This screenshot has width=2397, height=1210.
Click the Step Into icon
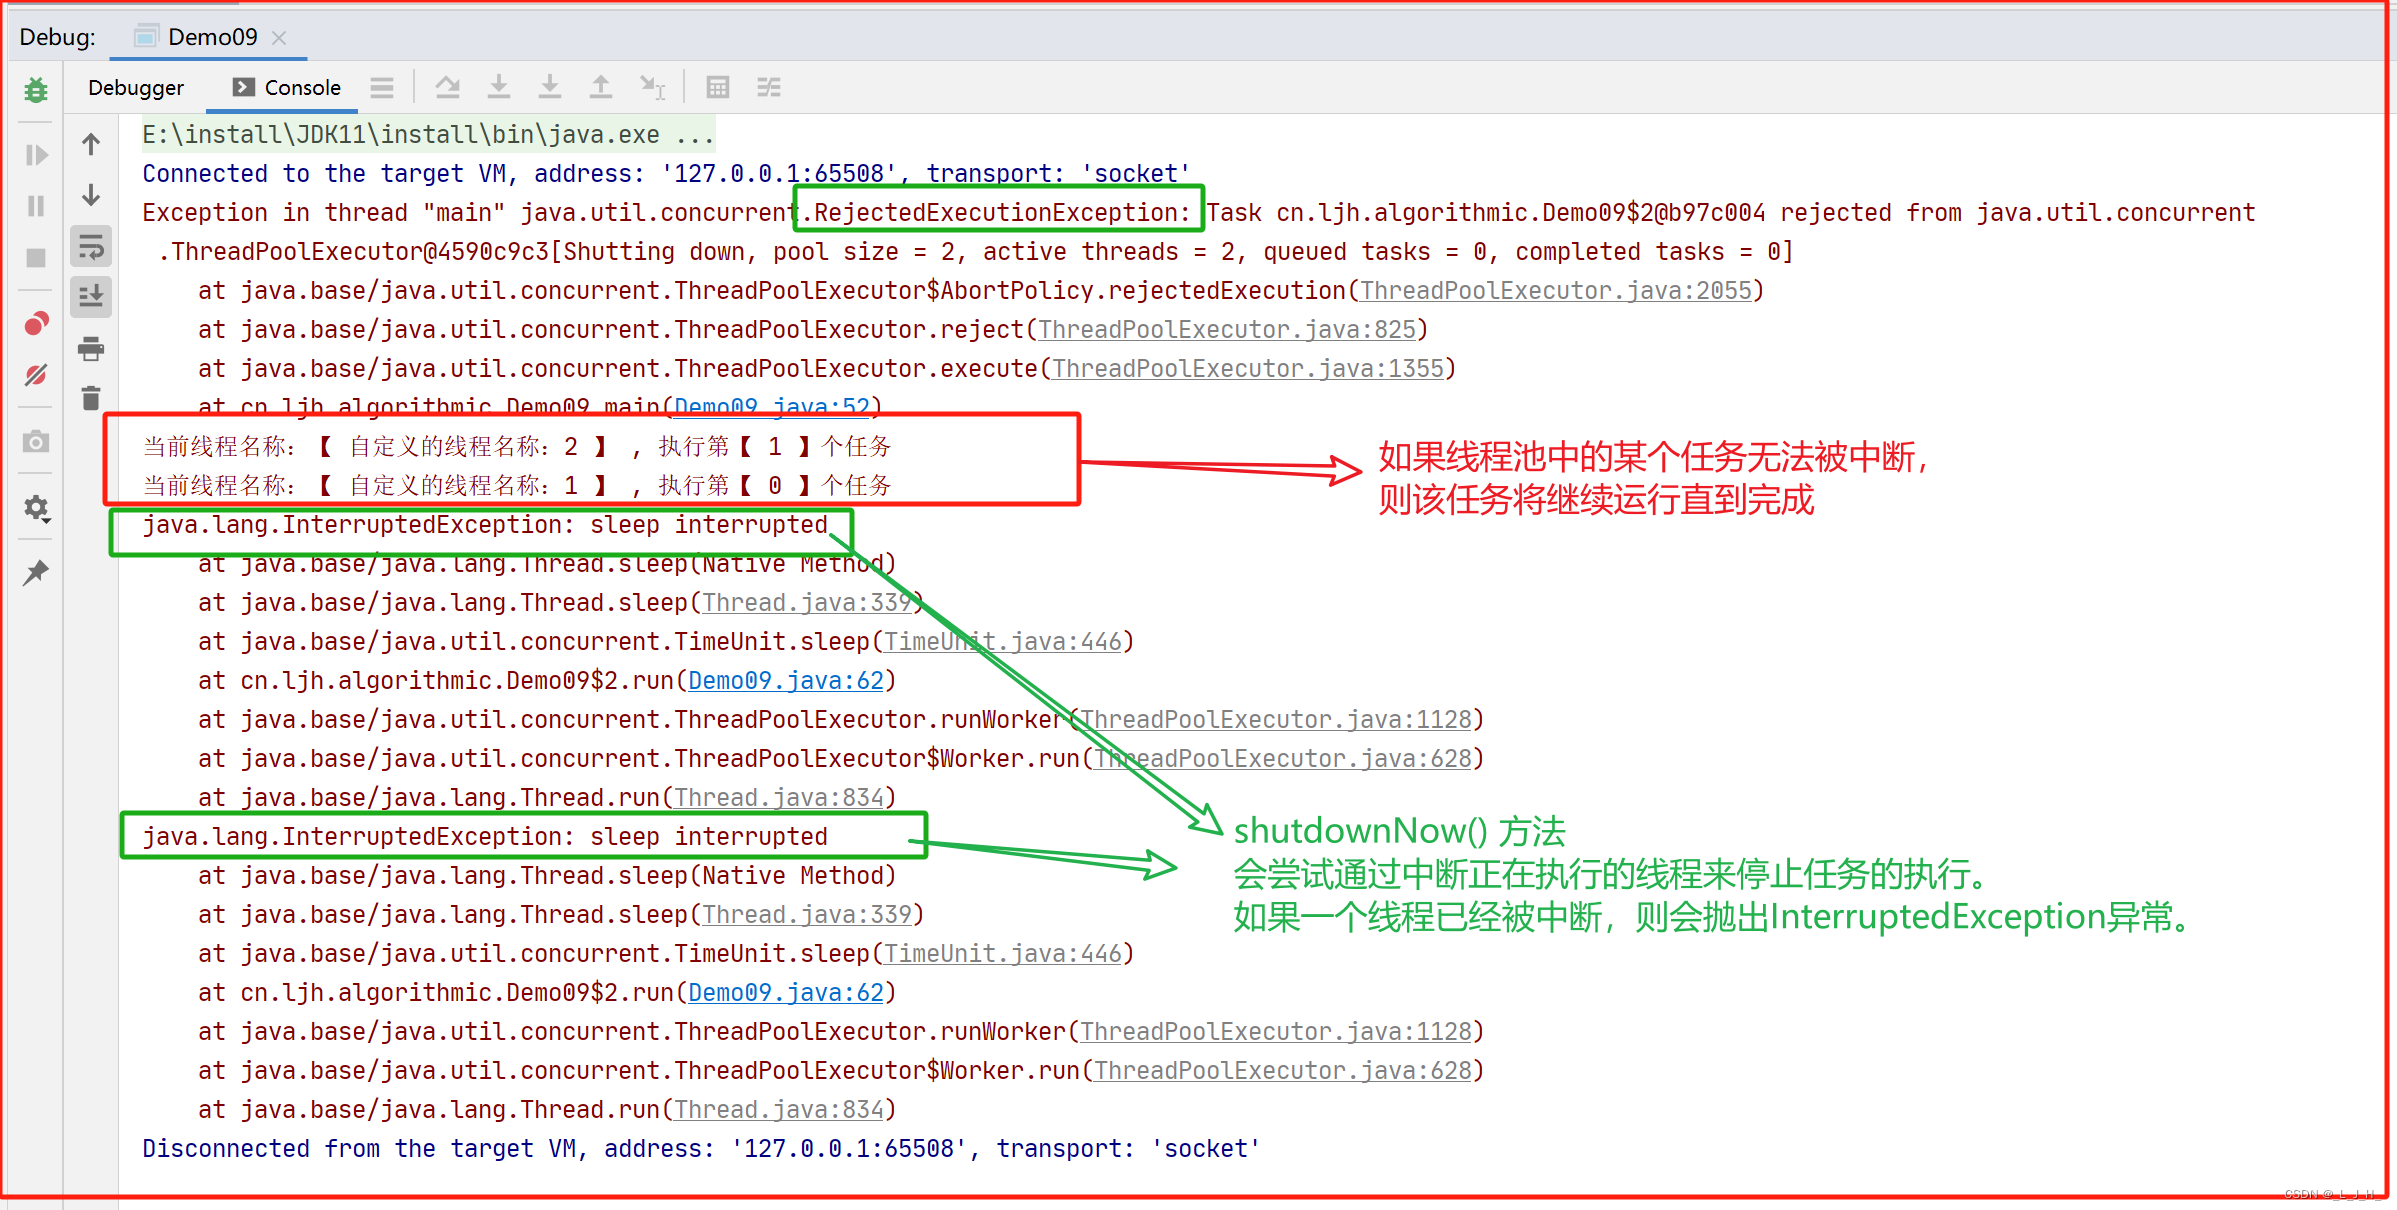[x=499, y=88]
